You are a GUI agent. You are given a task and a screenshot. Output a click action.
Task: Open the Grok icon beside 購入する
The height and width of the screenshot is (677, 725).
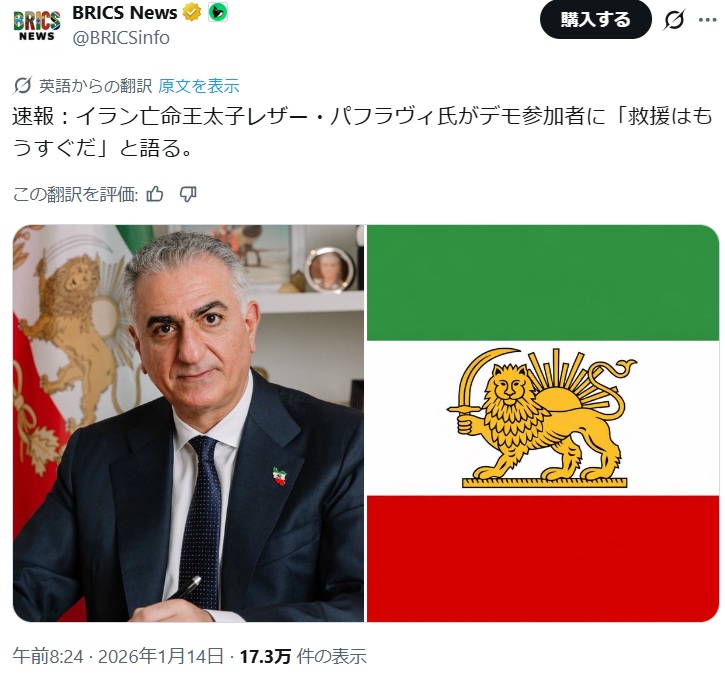pos(674,20)
